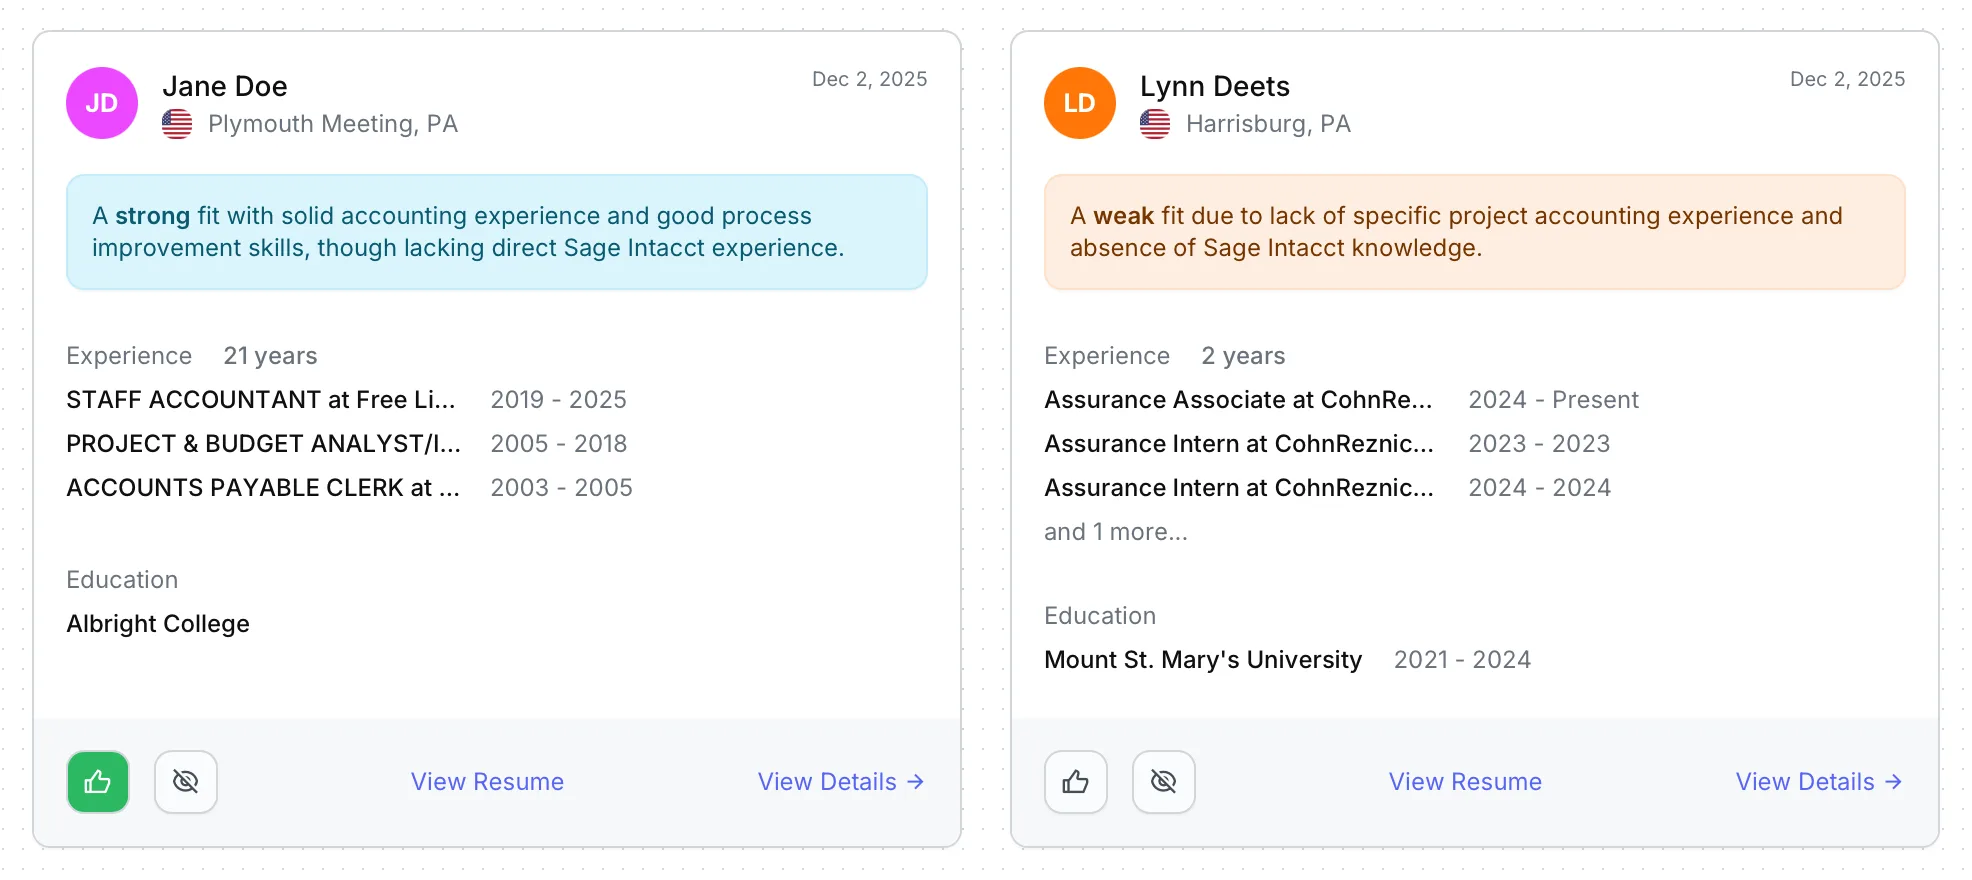
Task: Toggle the green thumbs-up on Jane Doe
Action: (98, 782)
